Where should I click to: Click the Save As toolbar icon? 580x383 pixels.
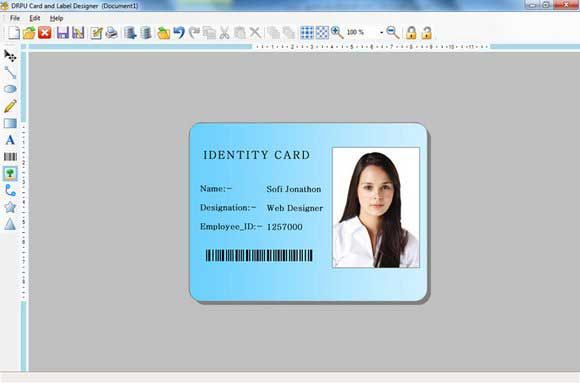[78, 33]
